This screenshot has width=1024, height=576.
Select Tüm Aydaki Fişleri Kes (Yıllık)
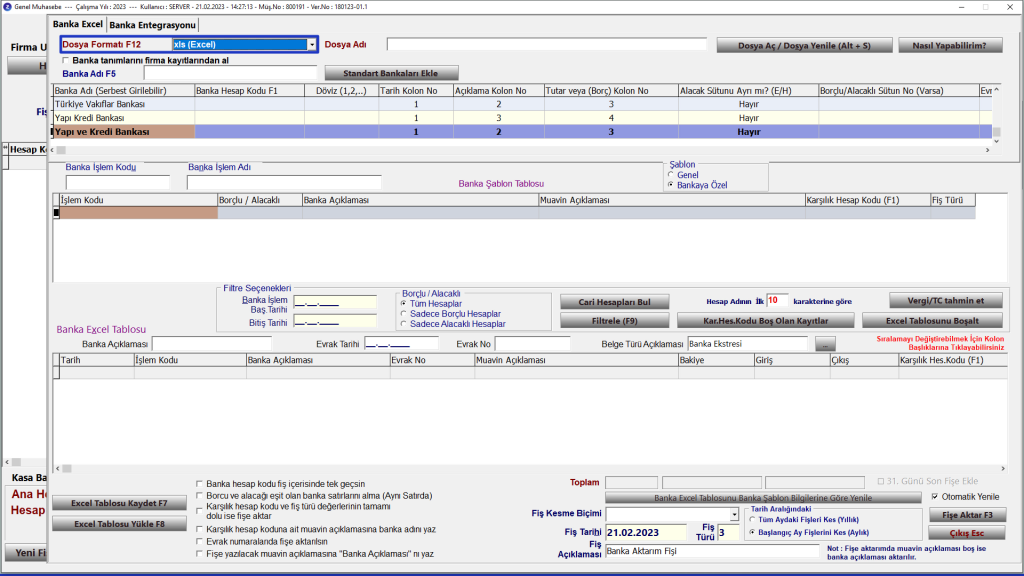click(753, 520)
